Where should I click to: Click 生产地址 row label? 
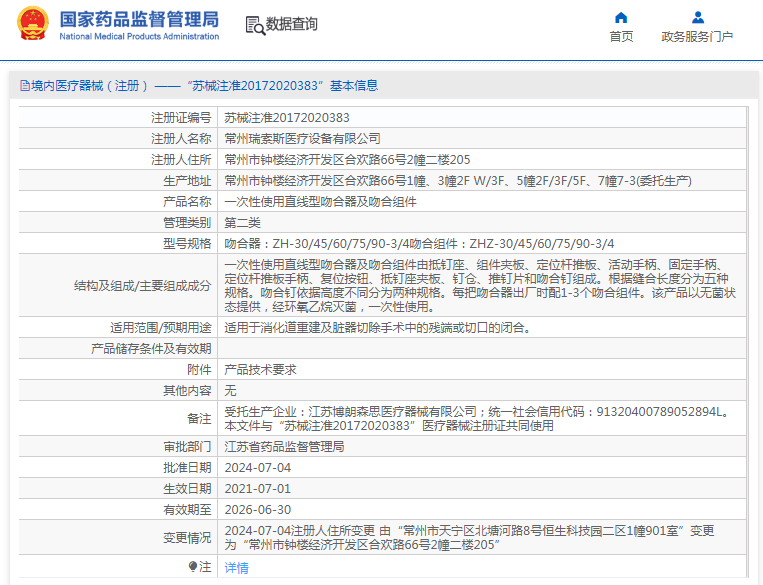187,181
